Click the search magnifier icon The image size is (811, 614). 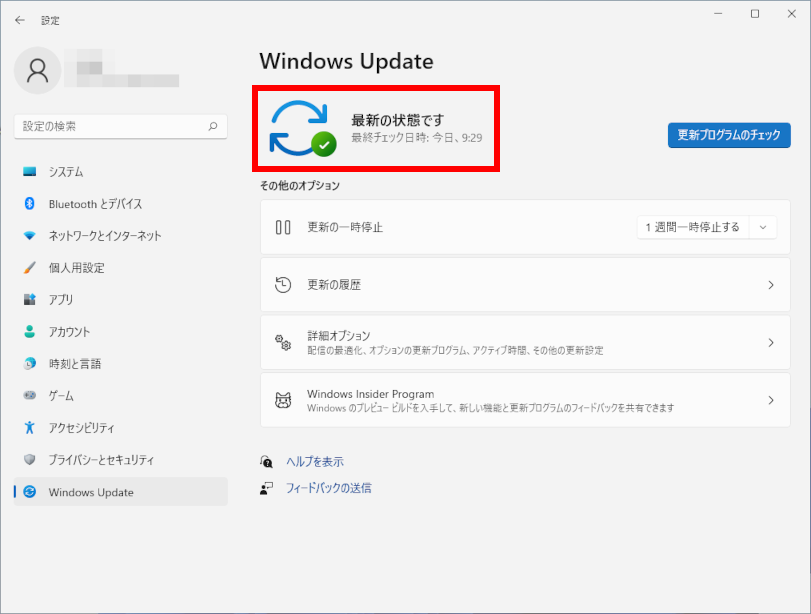point(212,127)
